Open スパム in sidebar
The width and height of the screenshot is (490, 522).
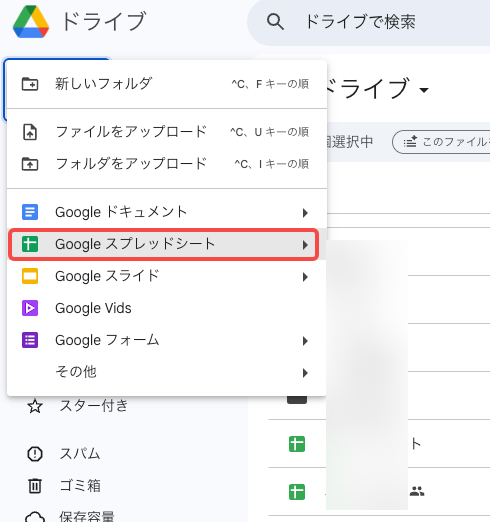(80, 454)
